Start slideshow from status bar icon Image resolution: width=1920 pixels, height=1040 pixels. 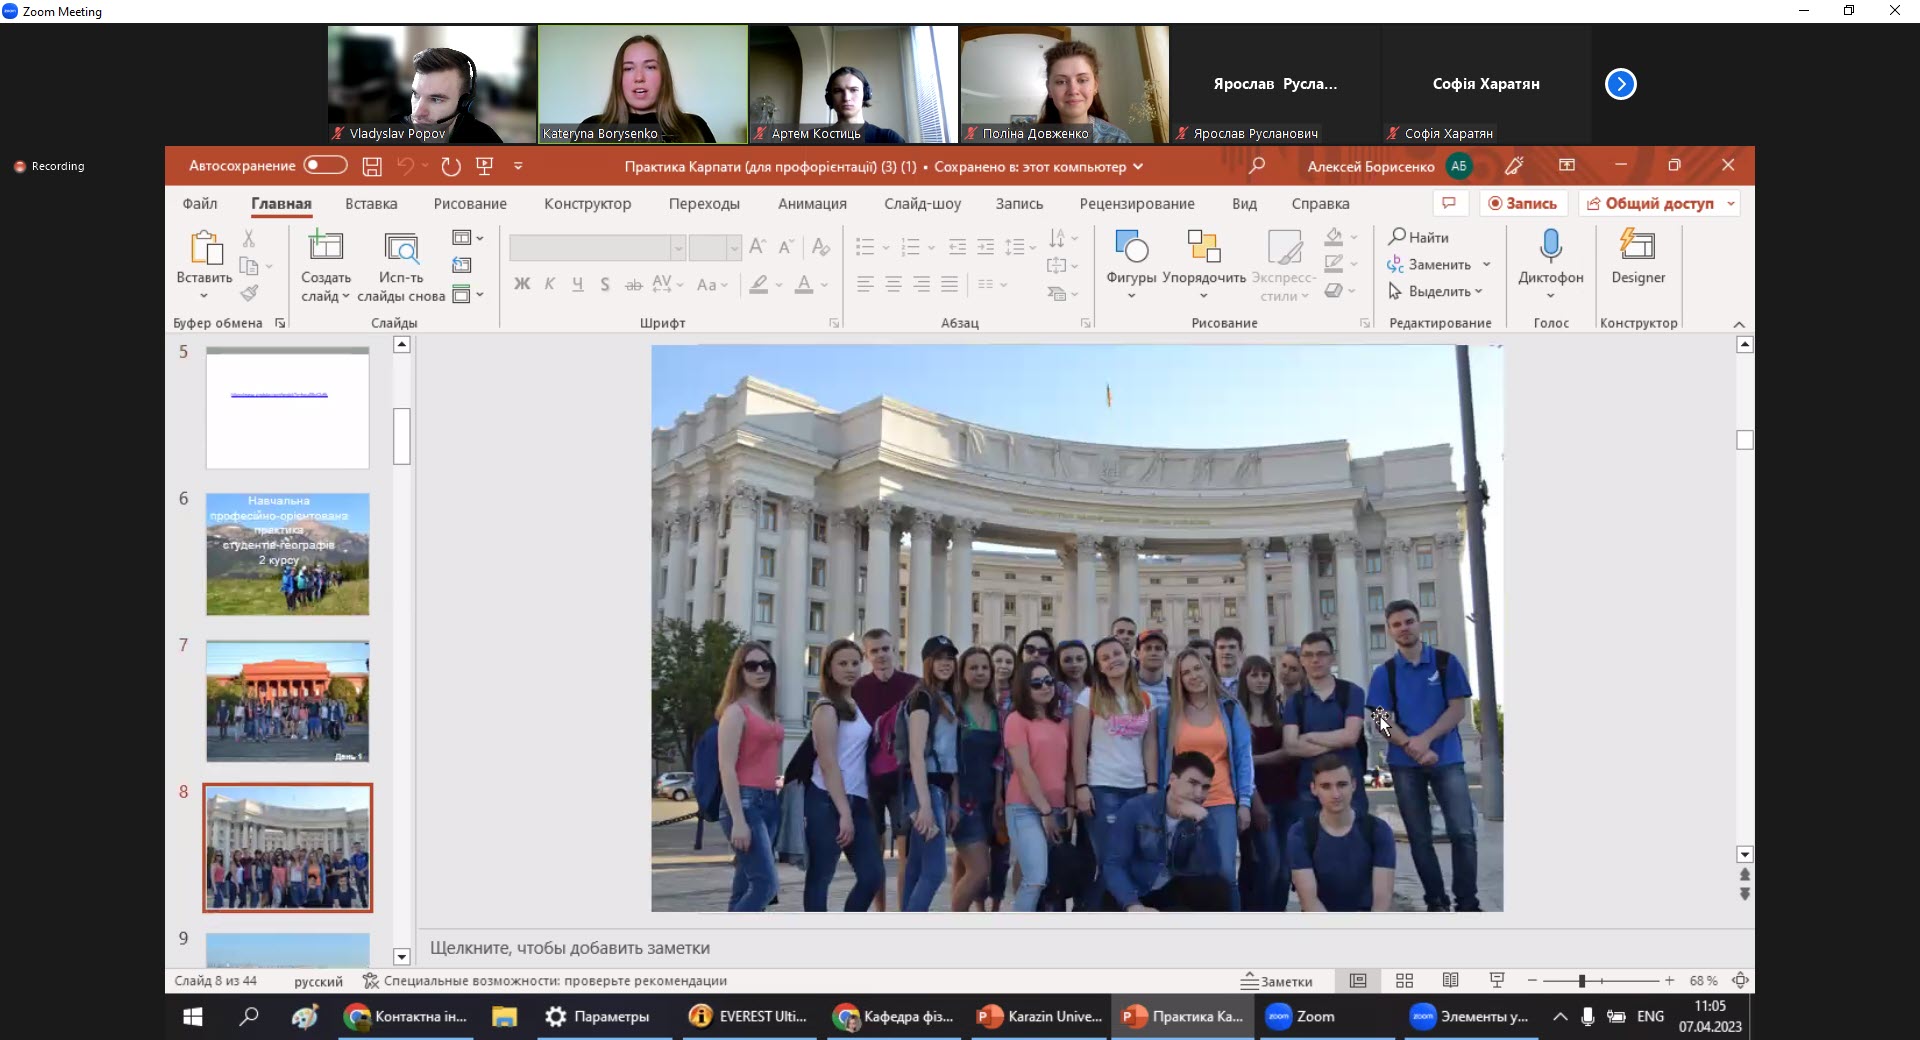coord(1497,981)
